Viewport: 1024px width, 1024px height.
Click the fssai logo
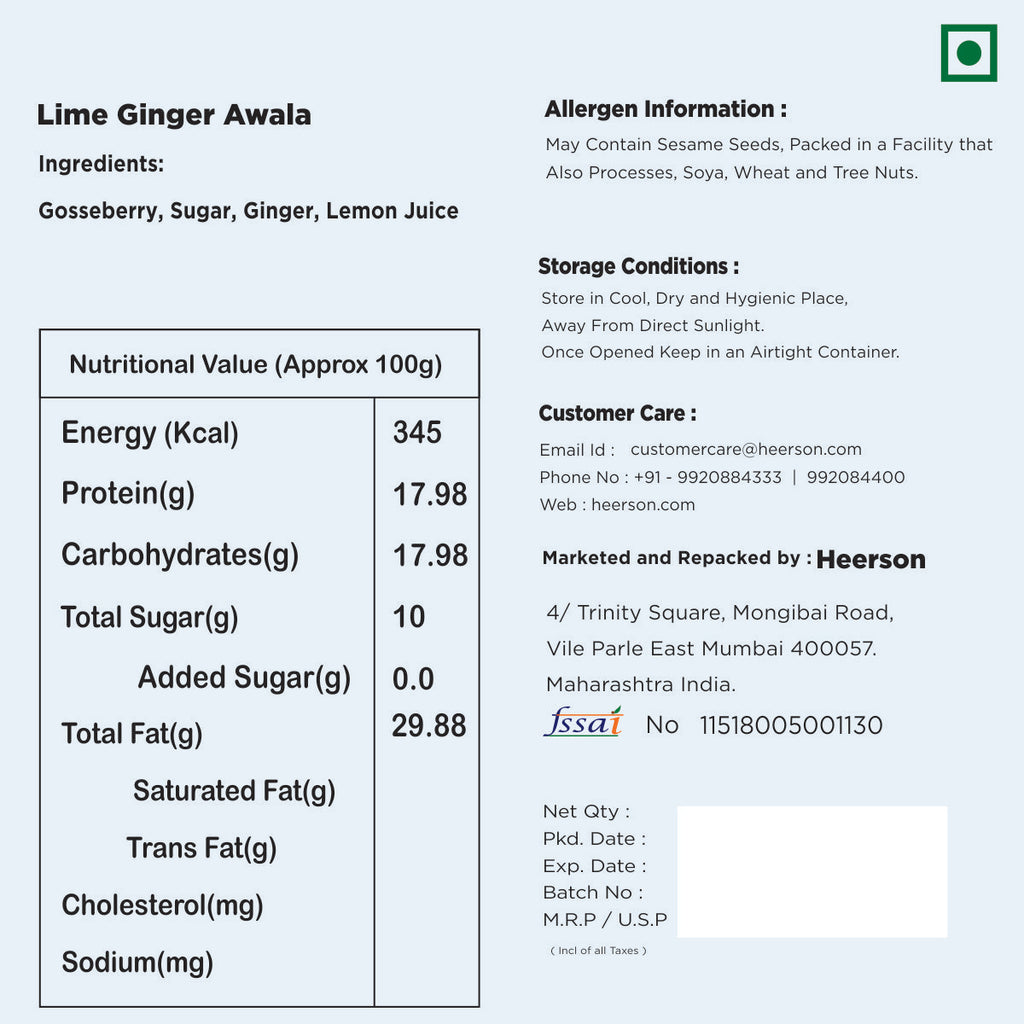(x=583, y=722)
